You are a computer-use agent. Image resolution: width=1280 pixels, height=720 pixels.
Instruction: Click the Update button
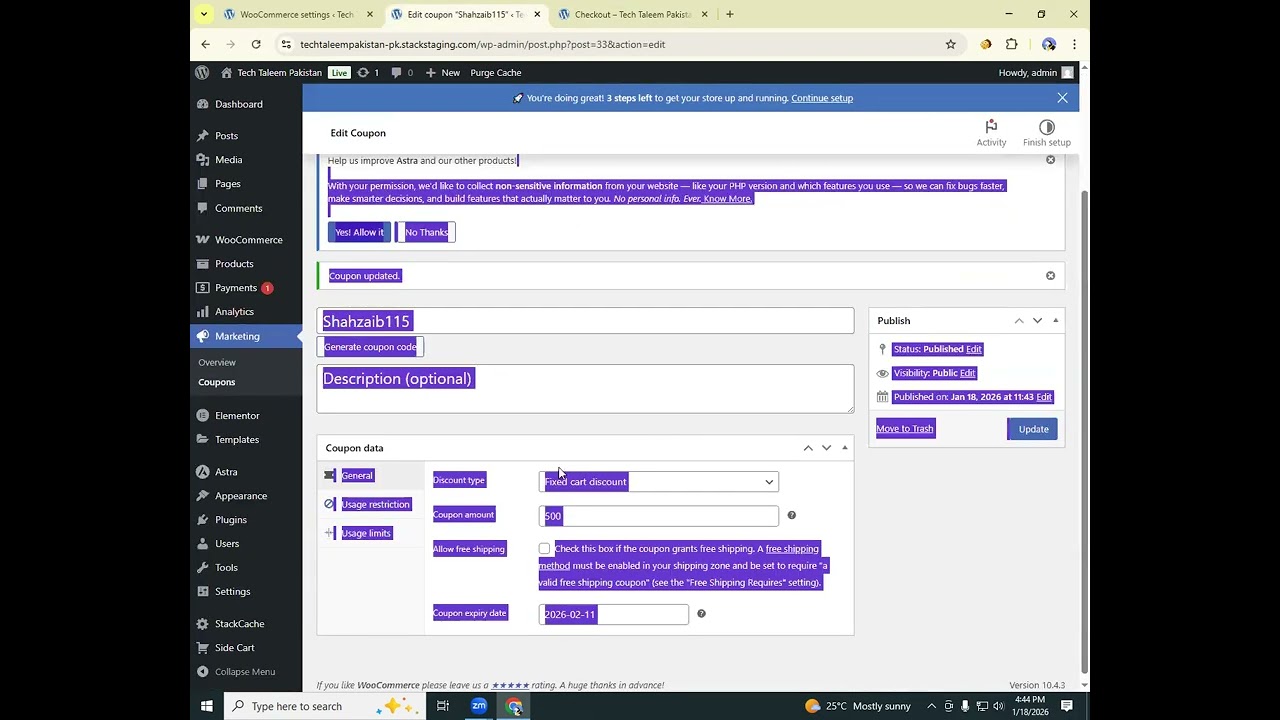tap(1033, 429)
